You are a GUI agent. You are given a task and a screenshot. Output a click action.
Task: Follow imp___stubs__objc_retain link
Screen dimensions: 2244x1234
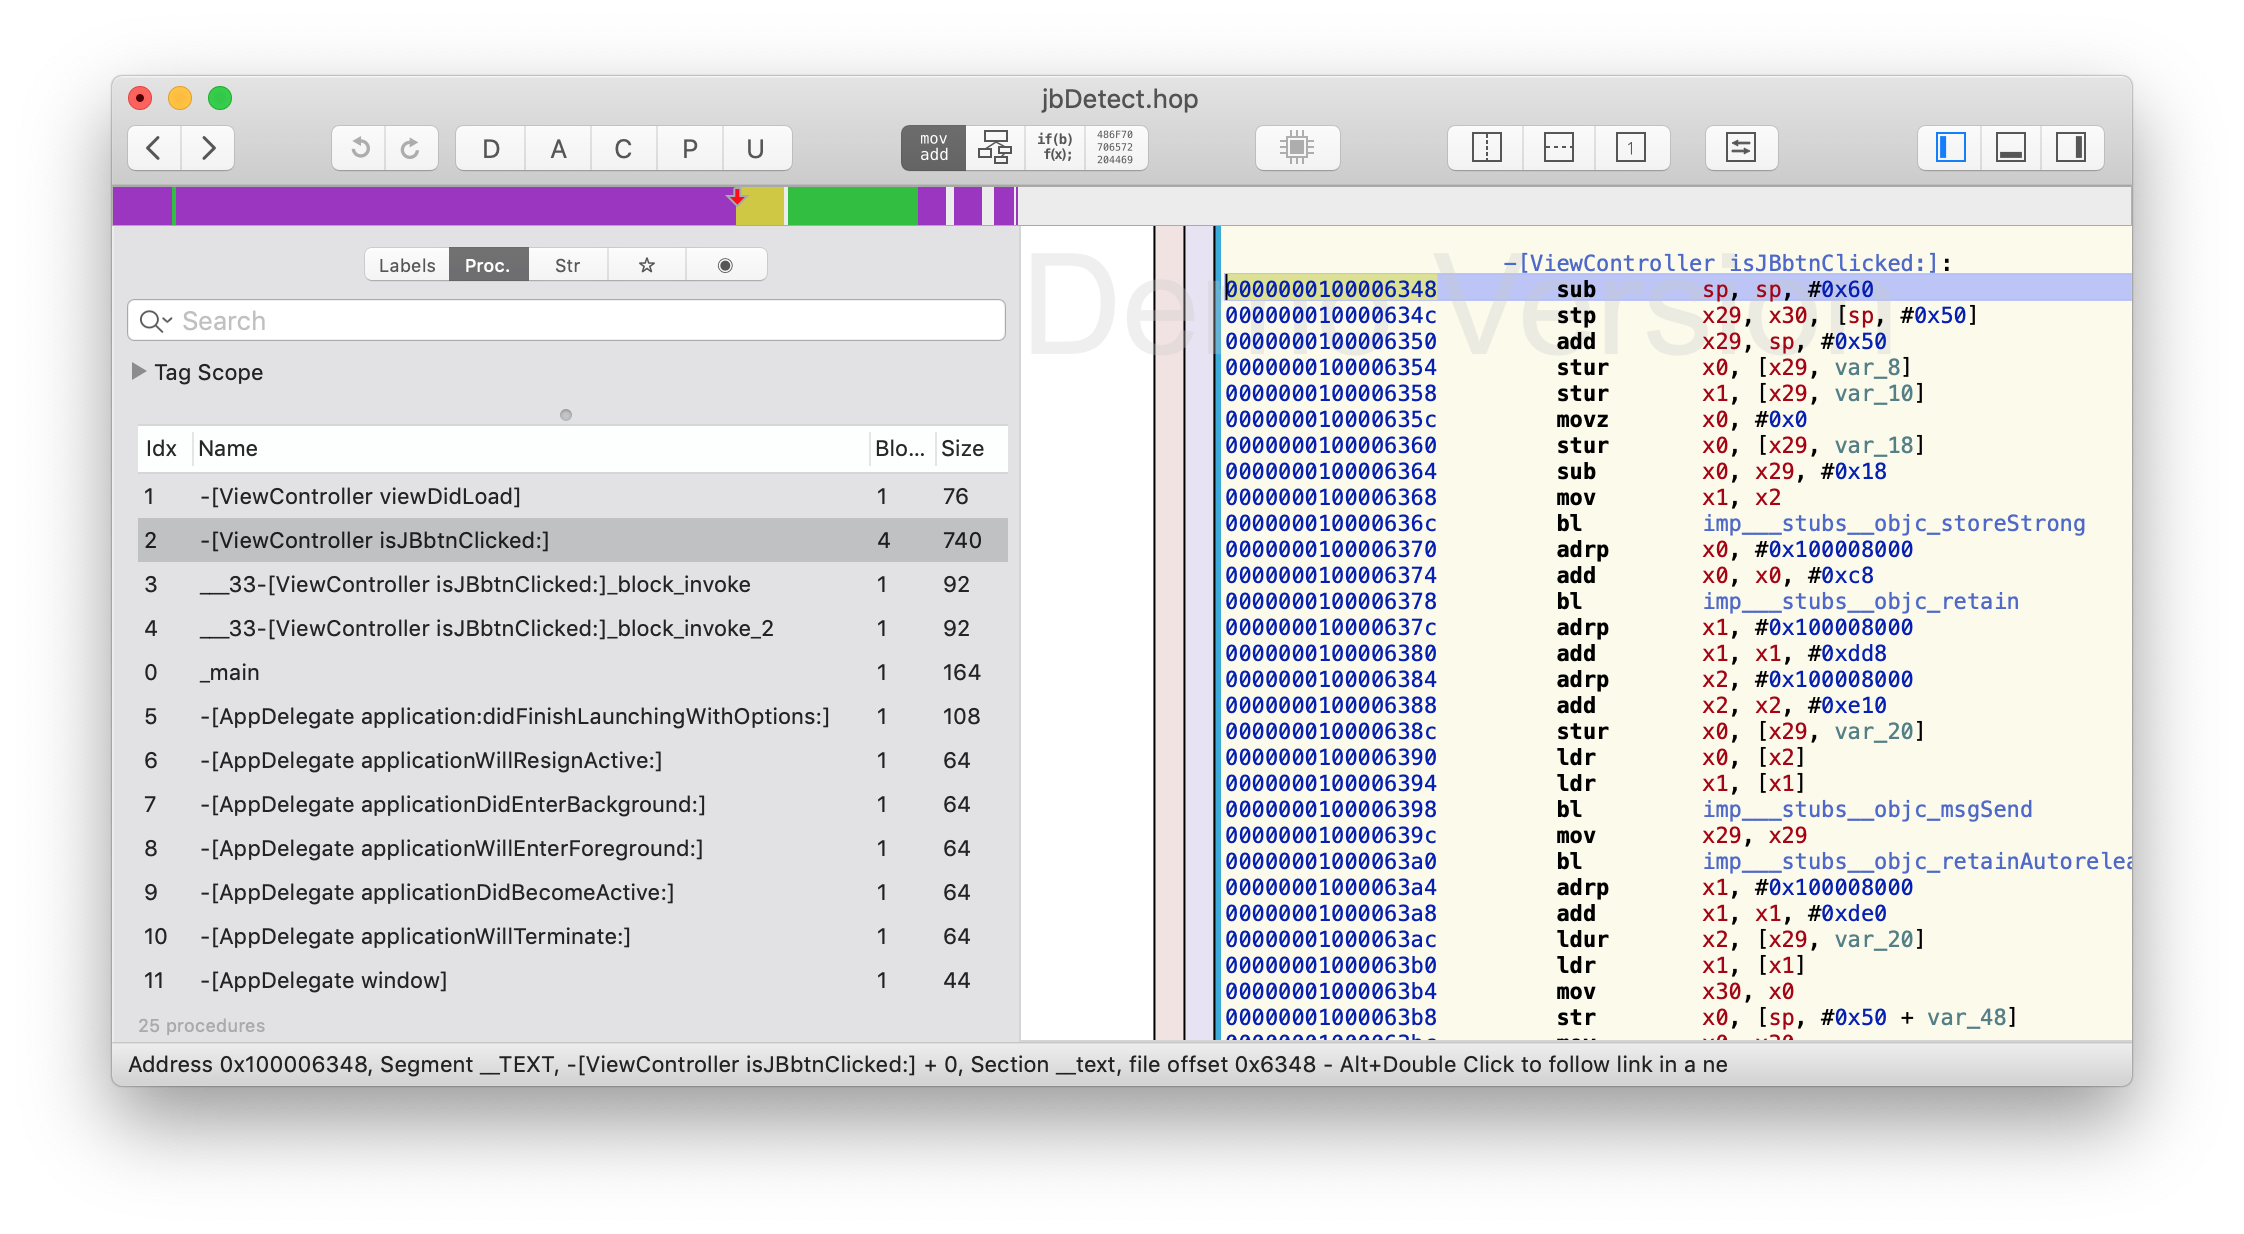click(x=1860, y=601)
